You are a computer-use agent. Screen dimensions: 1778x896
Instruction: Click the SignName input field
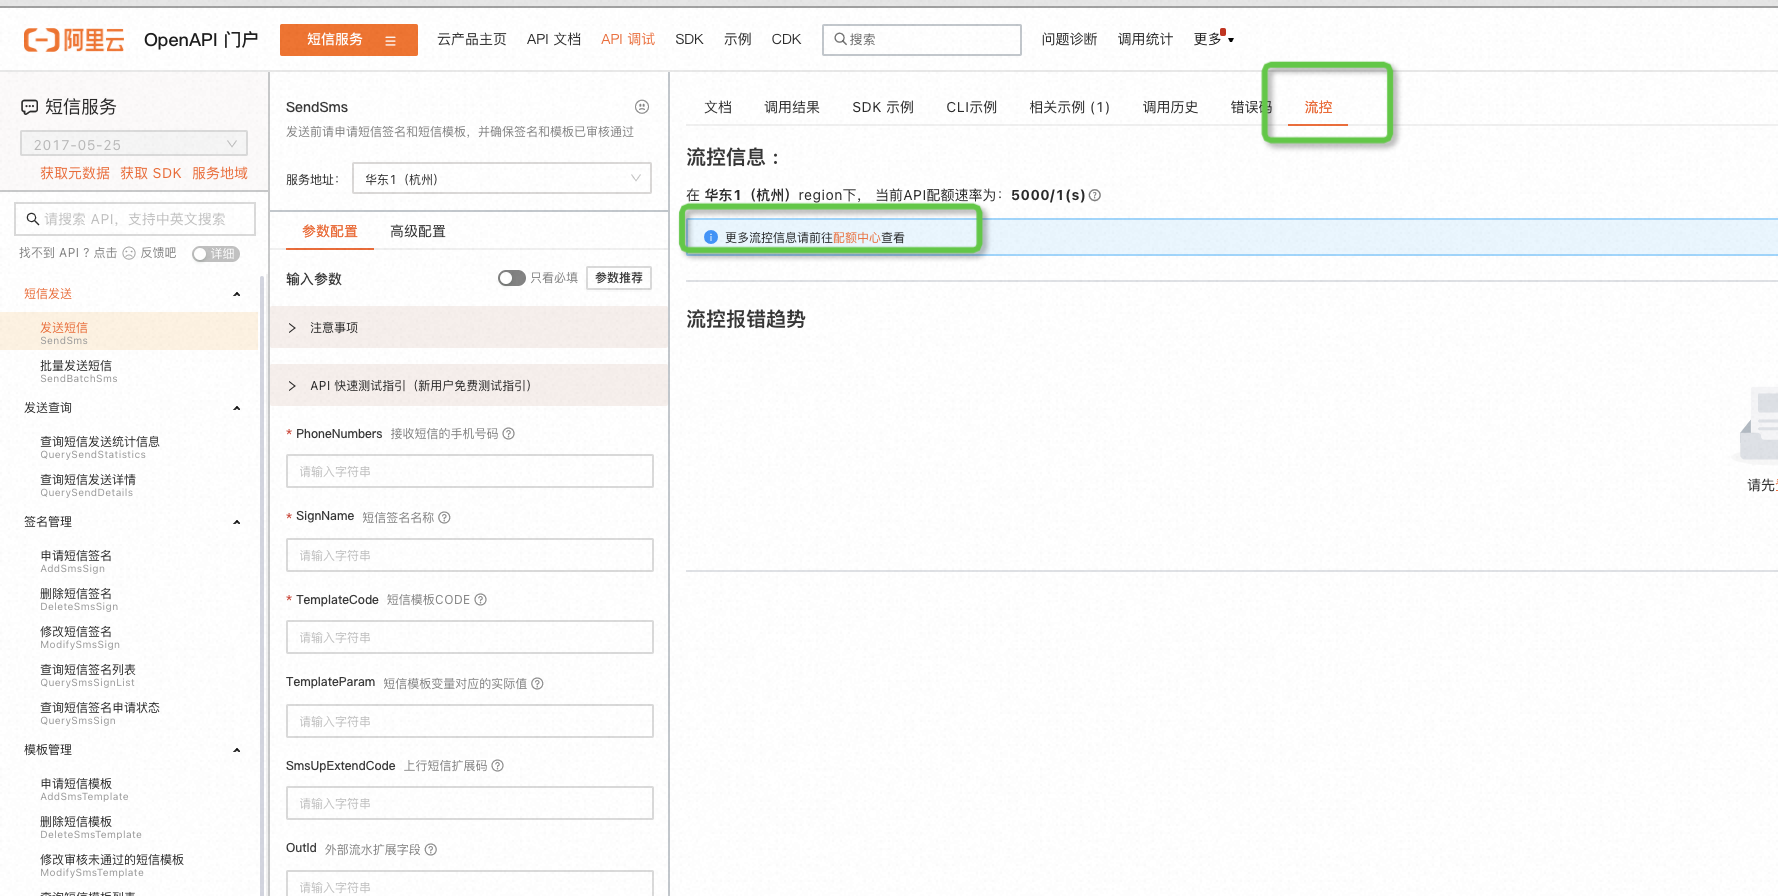(x=469, y=555)
